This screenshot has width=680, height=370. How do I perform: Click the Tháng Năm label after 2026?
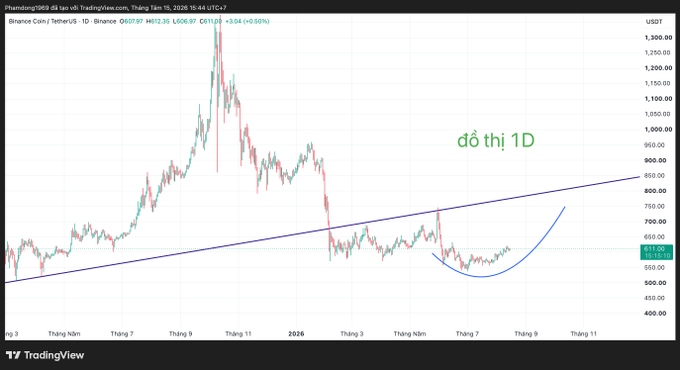click(410, 334)
